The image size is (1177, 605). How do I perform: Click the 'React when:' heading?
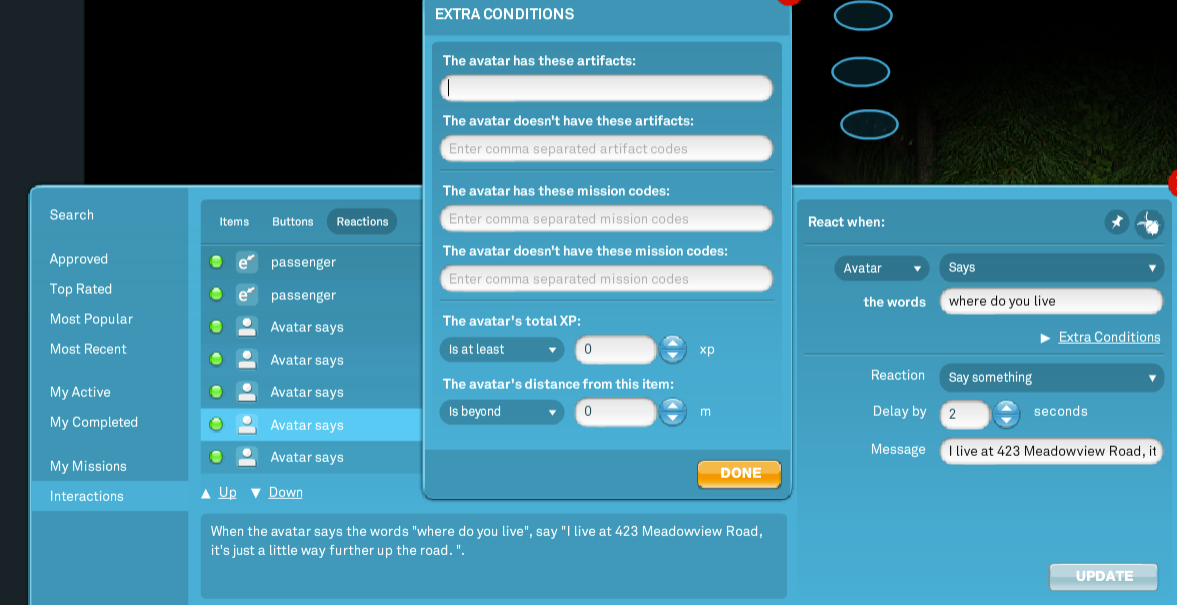point(846,222)
